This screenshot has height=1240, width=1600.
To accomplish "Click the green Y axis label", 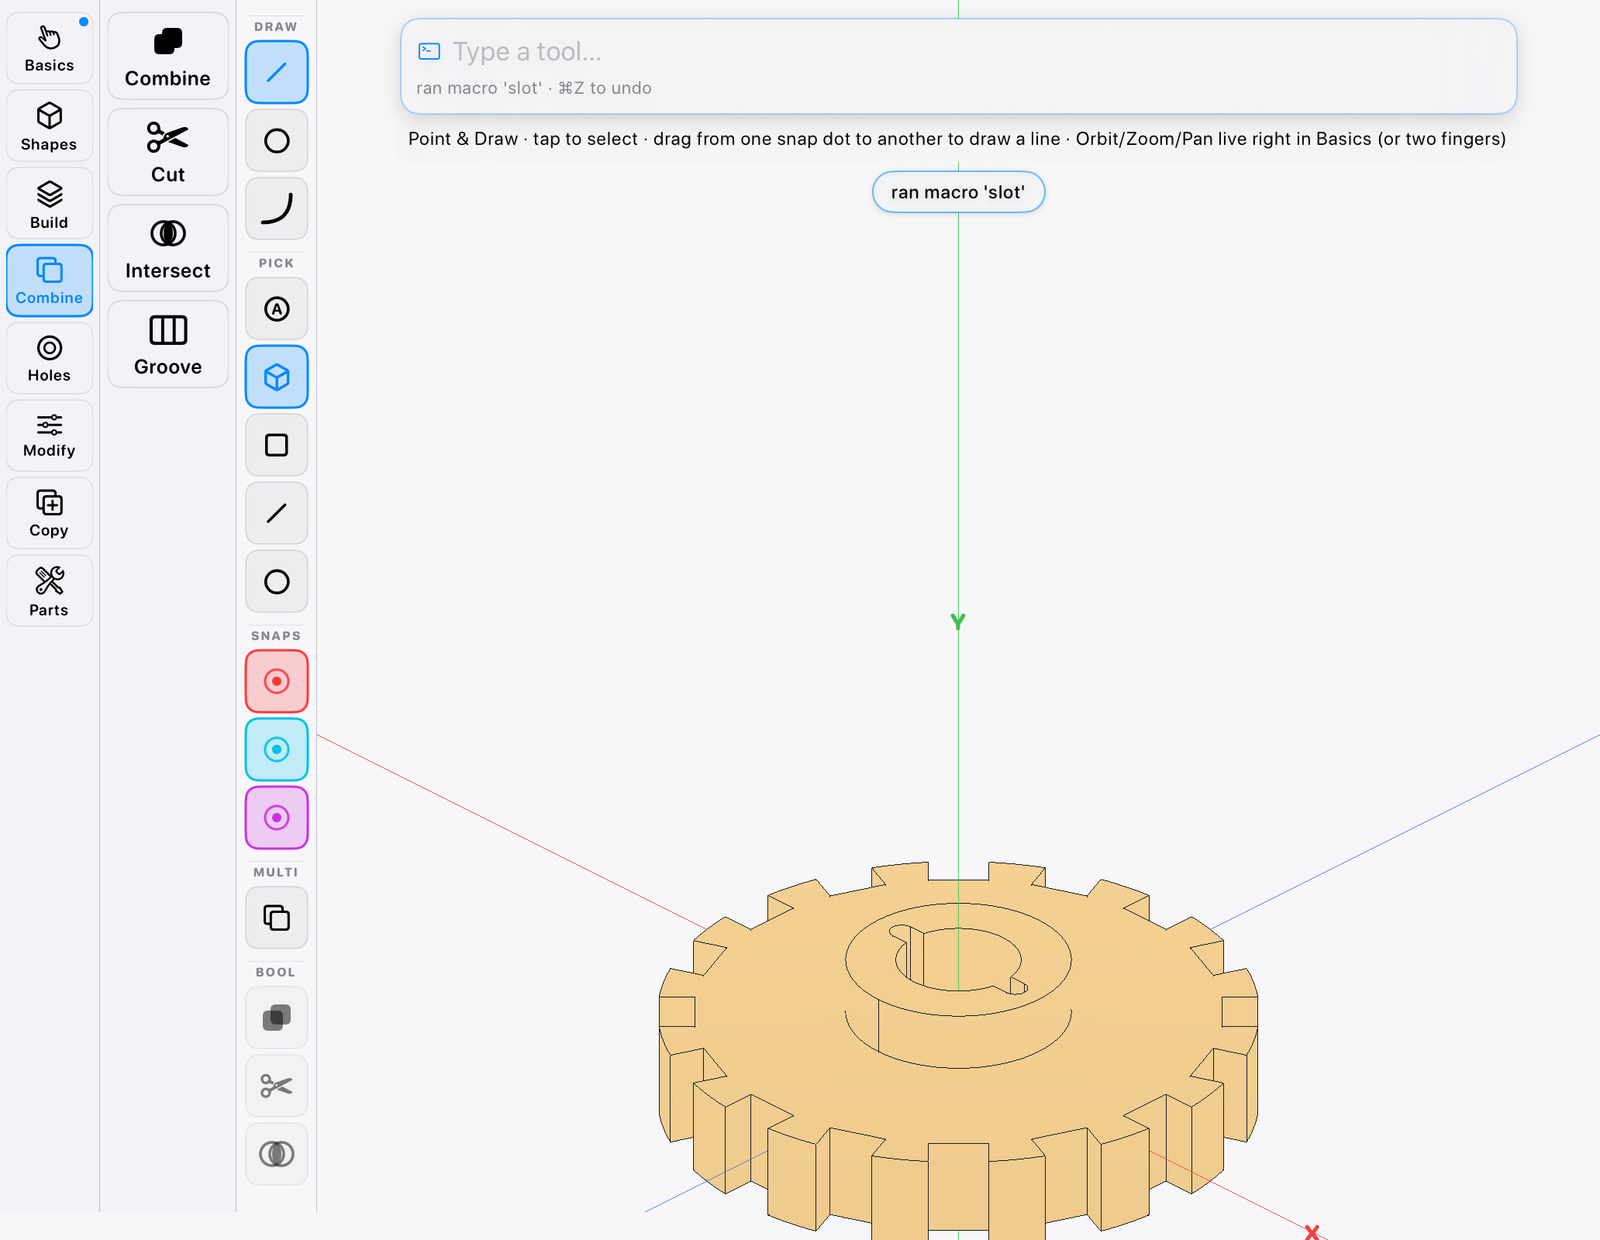I will (958, 621).
